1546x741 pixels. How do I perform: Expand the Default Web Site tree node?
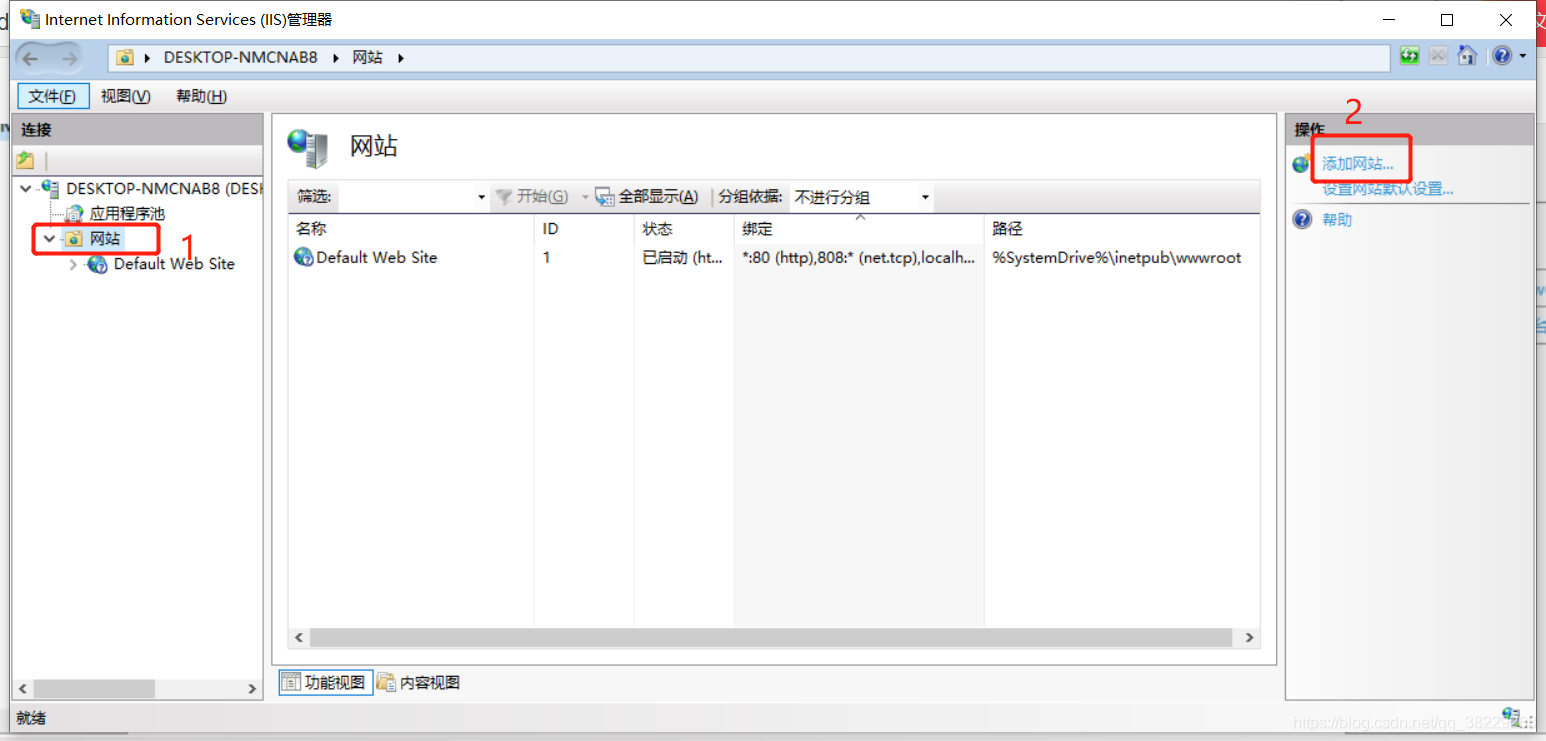click(x=73, y=264)
